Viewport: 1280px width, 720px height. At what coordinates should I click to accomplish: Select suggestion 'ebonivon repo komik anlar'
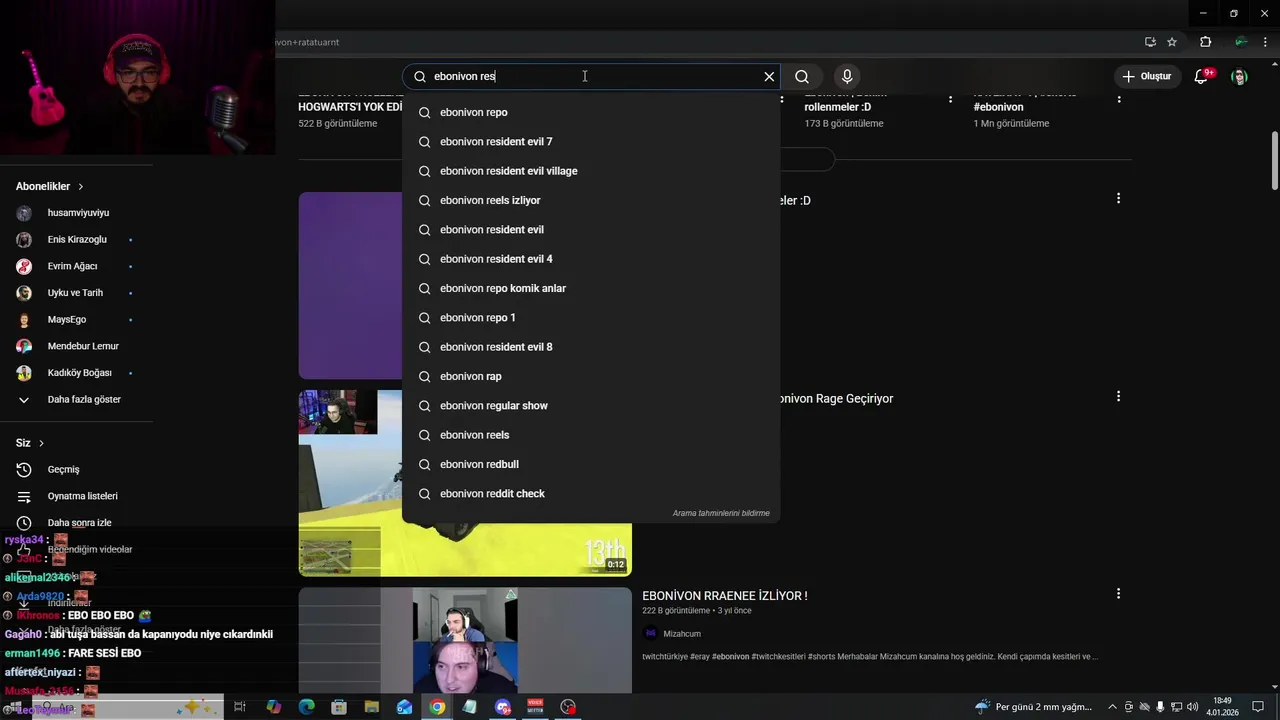point(591,288)
